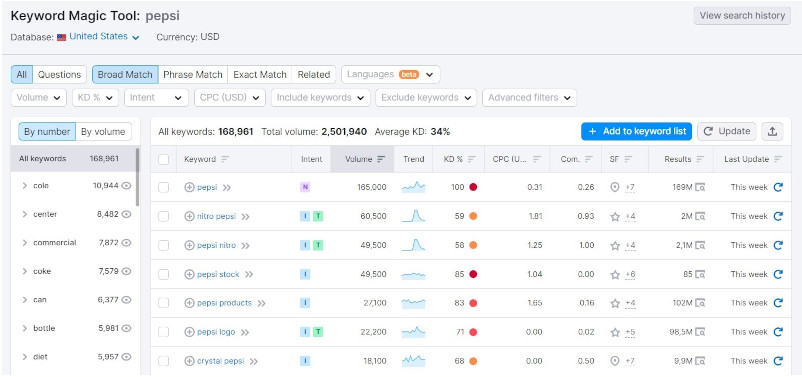Click SERP feature star icon for nitro pepsi
Image resolution: width=802 pixels, height=377 pixels.
pos(615,216)
